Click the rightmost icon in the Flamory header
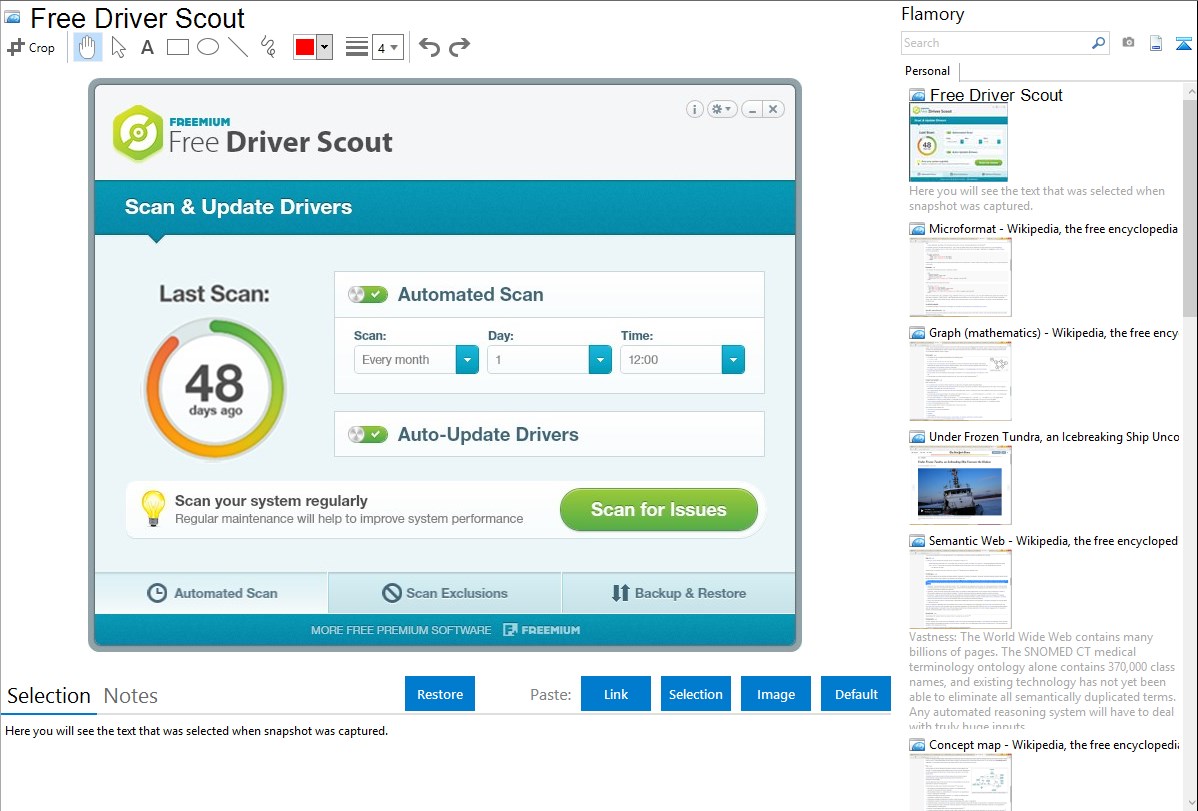The width and height of the screenshot is (1198, 811). click(1183, 43)
